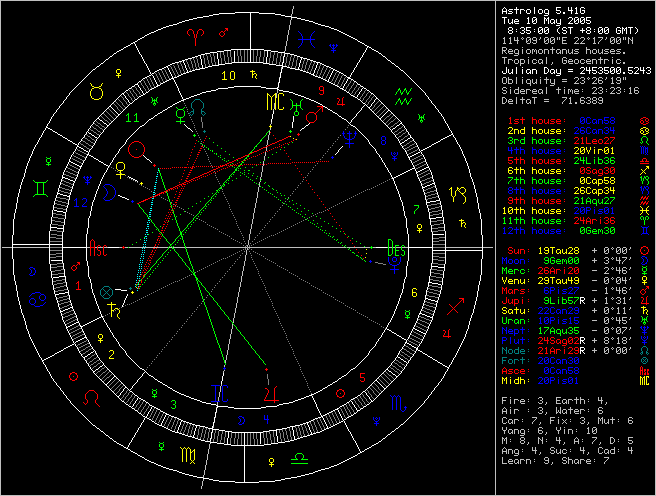Image resolution: width=656 pixels, height=496 pixels.
Task: Click the green Des label in the chart
Action: click(x=396, y=245)
